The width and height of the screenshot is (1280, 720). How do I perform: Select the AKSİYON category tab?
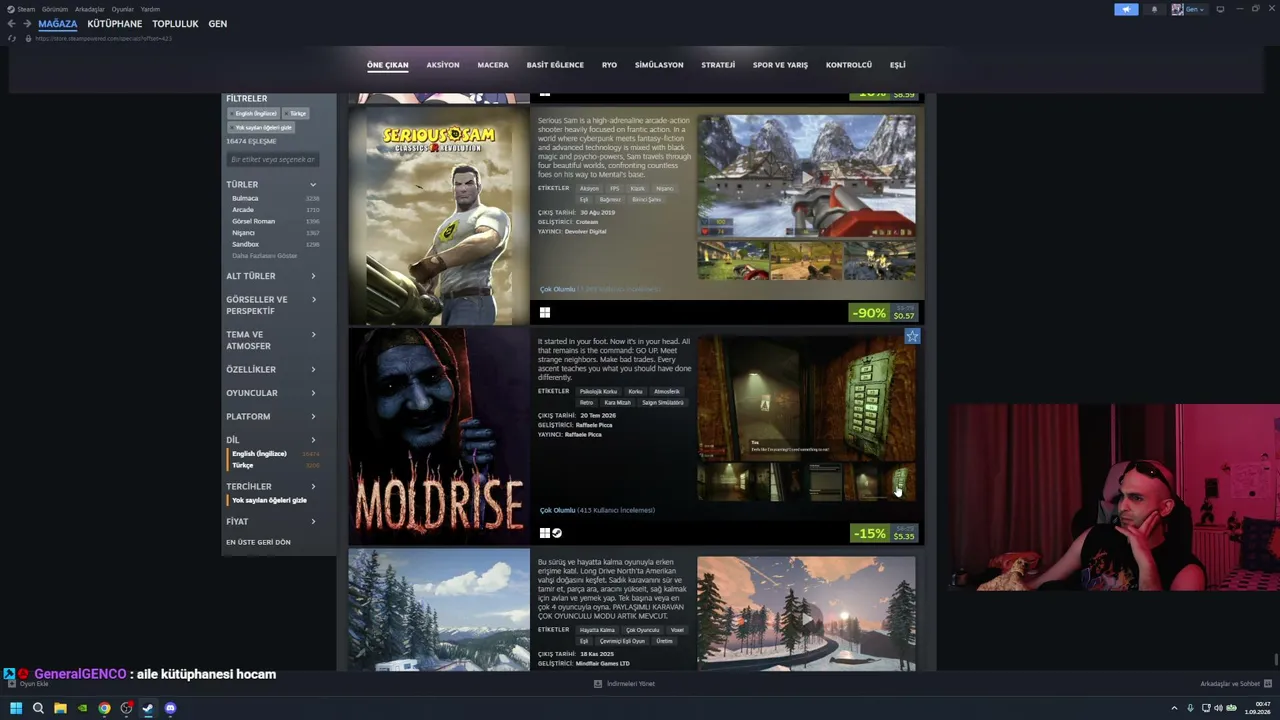443,65
